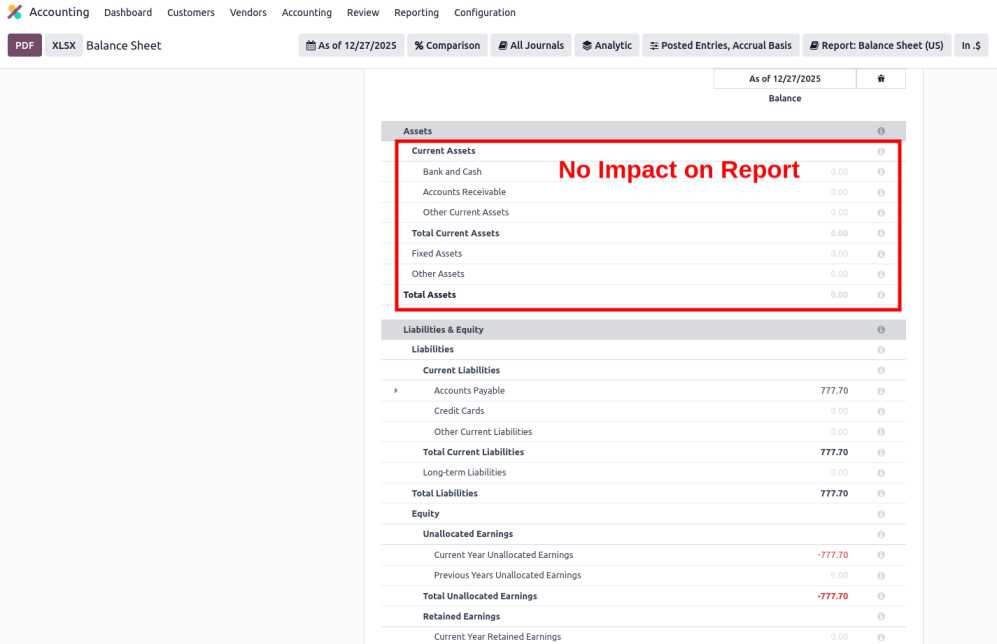Click info icon on Current Year Unallocated Earnings
Screen dimensions: 997x644
coord(881,555)
